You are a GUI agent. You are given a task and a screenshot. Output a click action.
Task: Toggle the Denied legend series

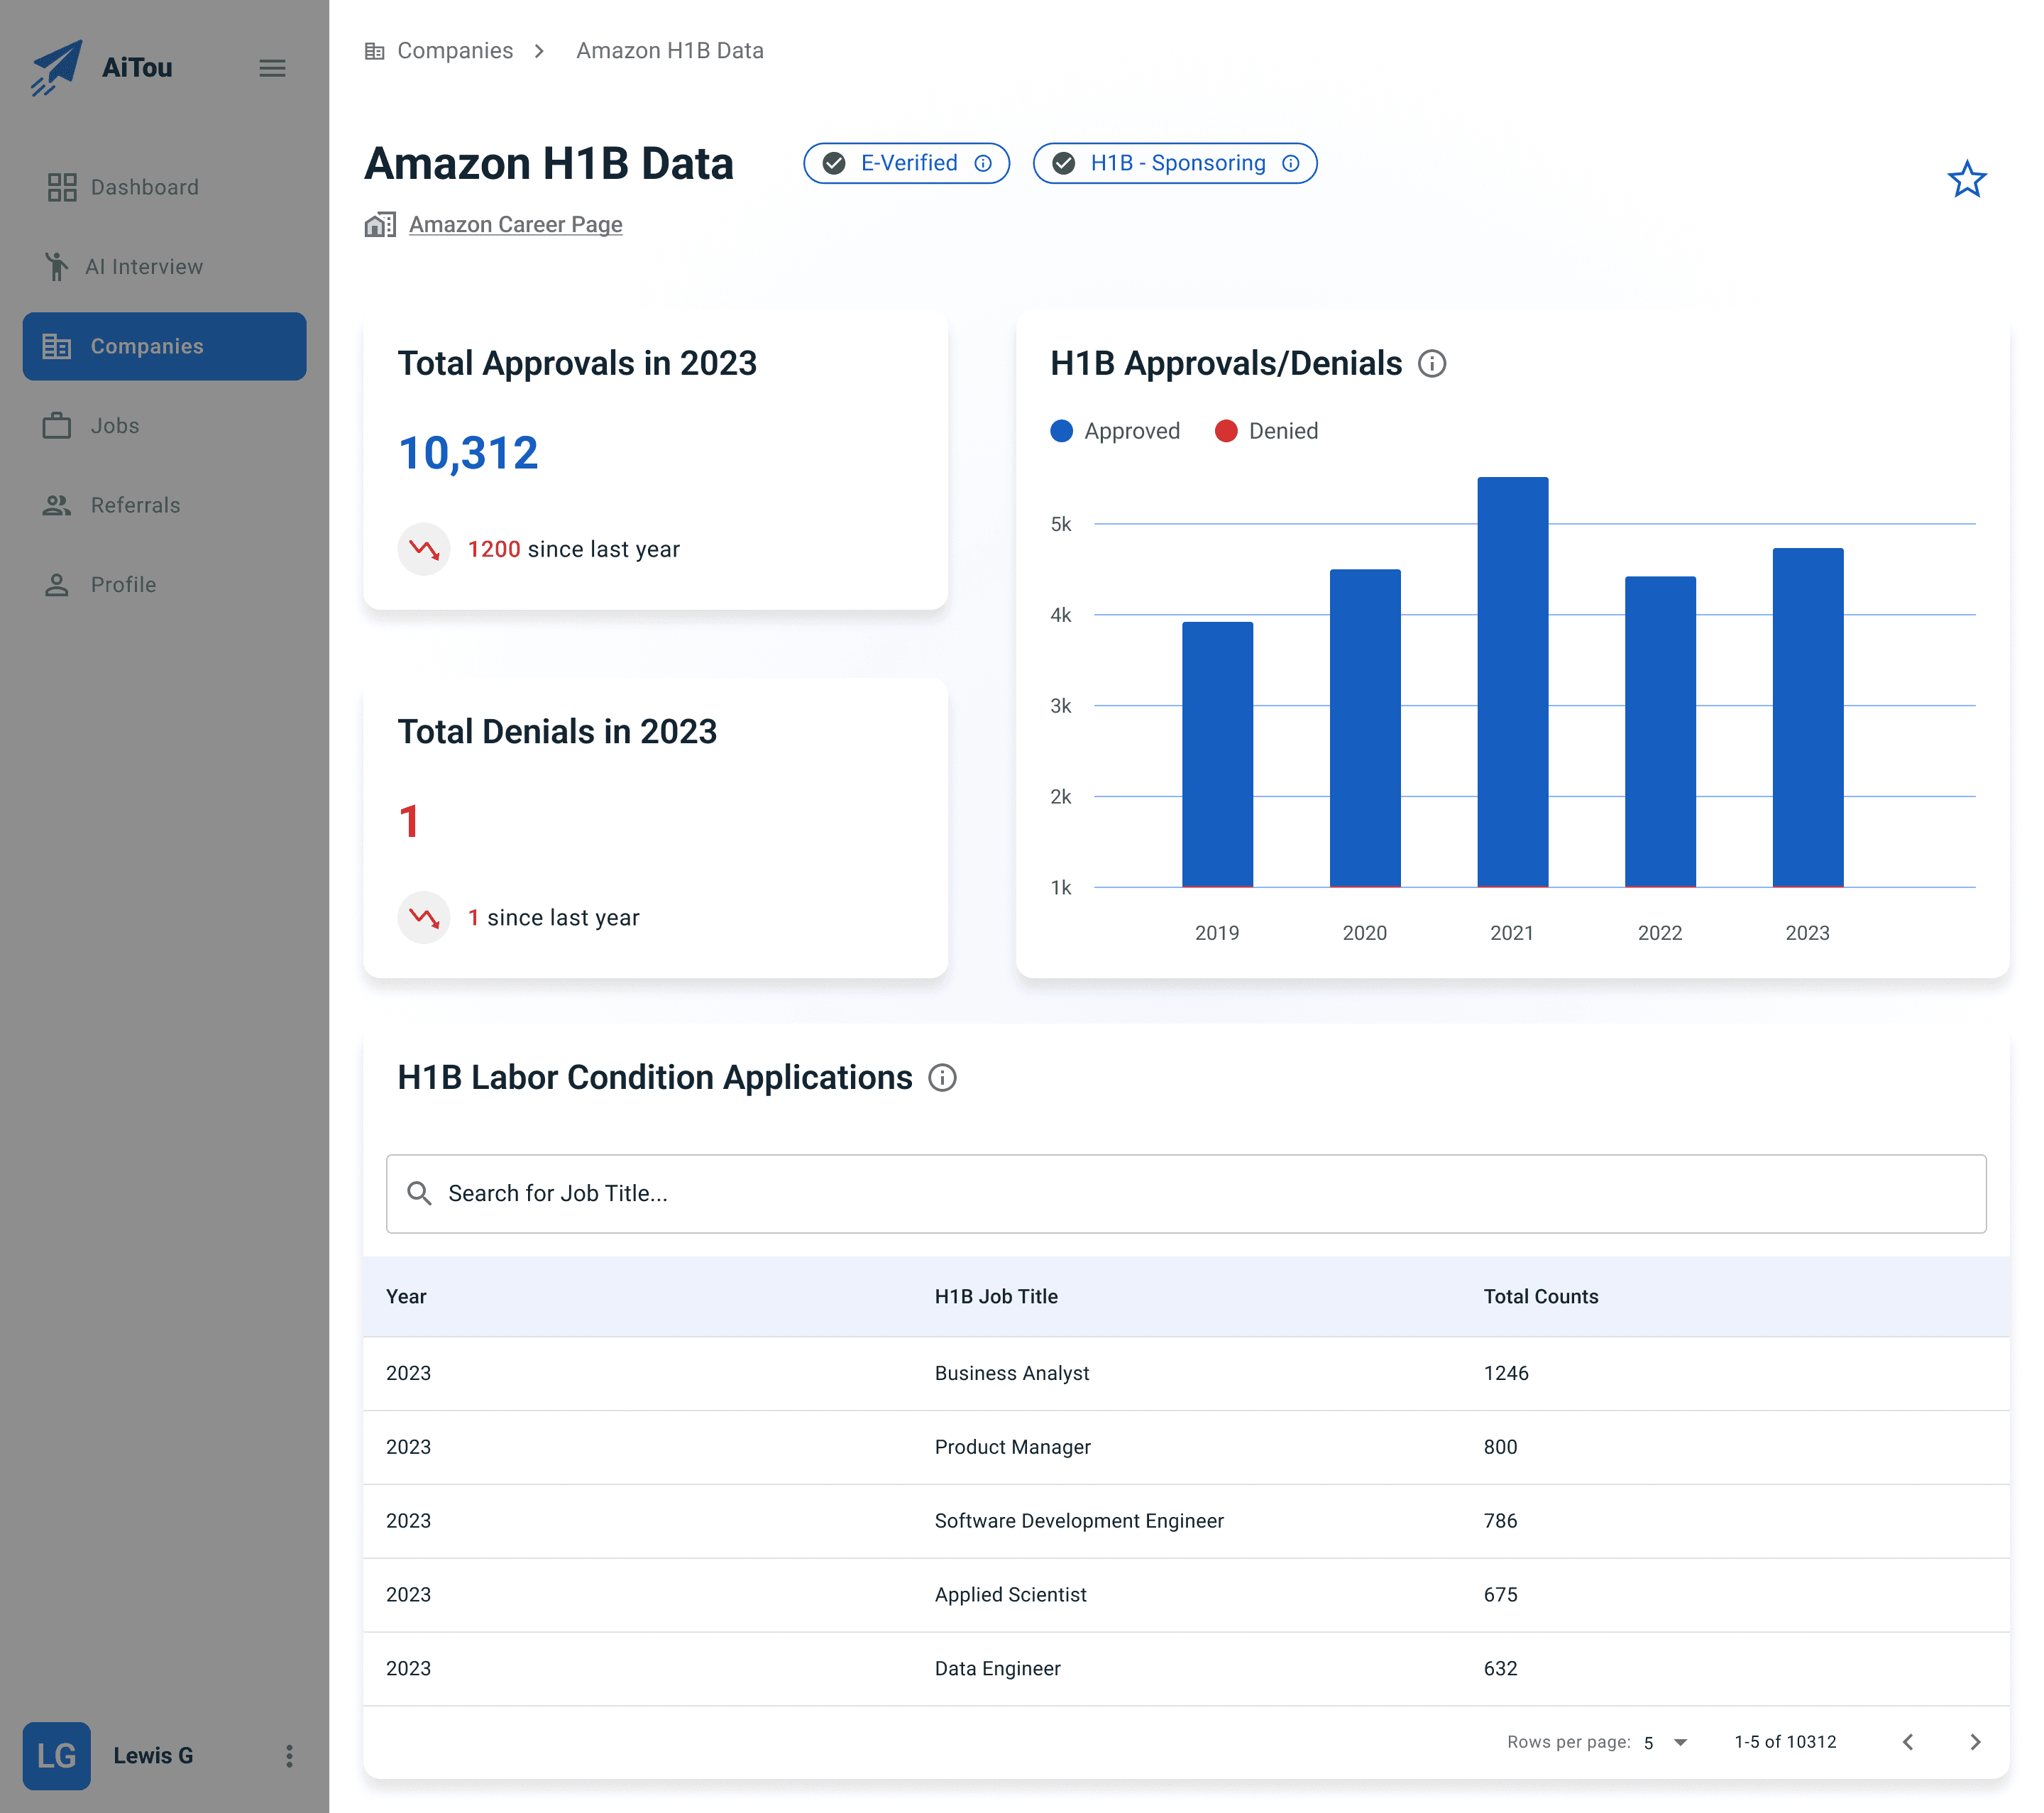(1266, 431)
